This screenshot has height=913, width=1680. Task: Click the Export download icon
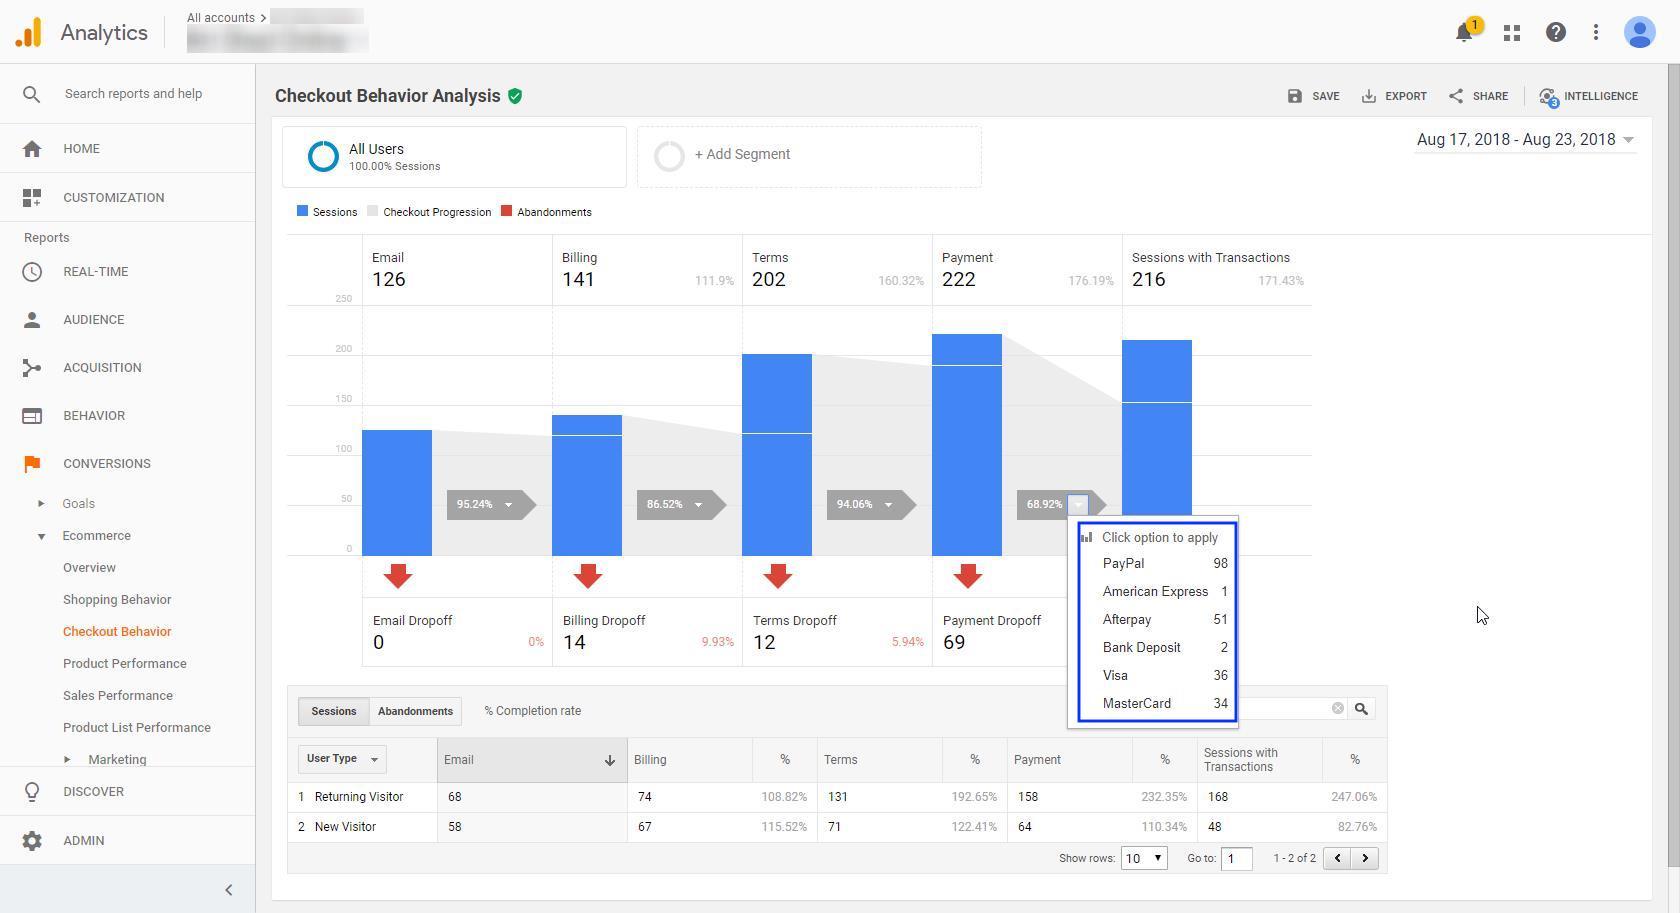pos(1369,96)
